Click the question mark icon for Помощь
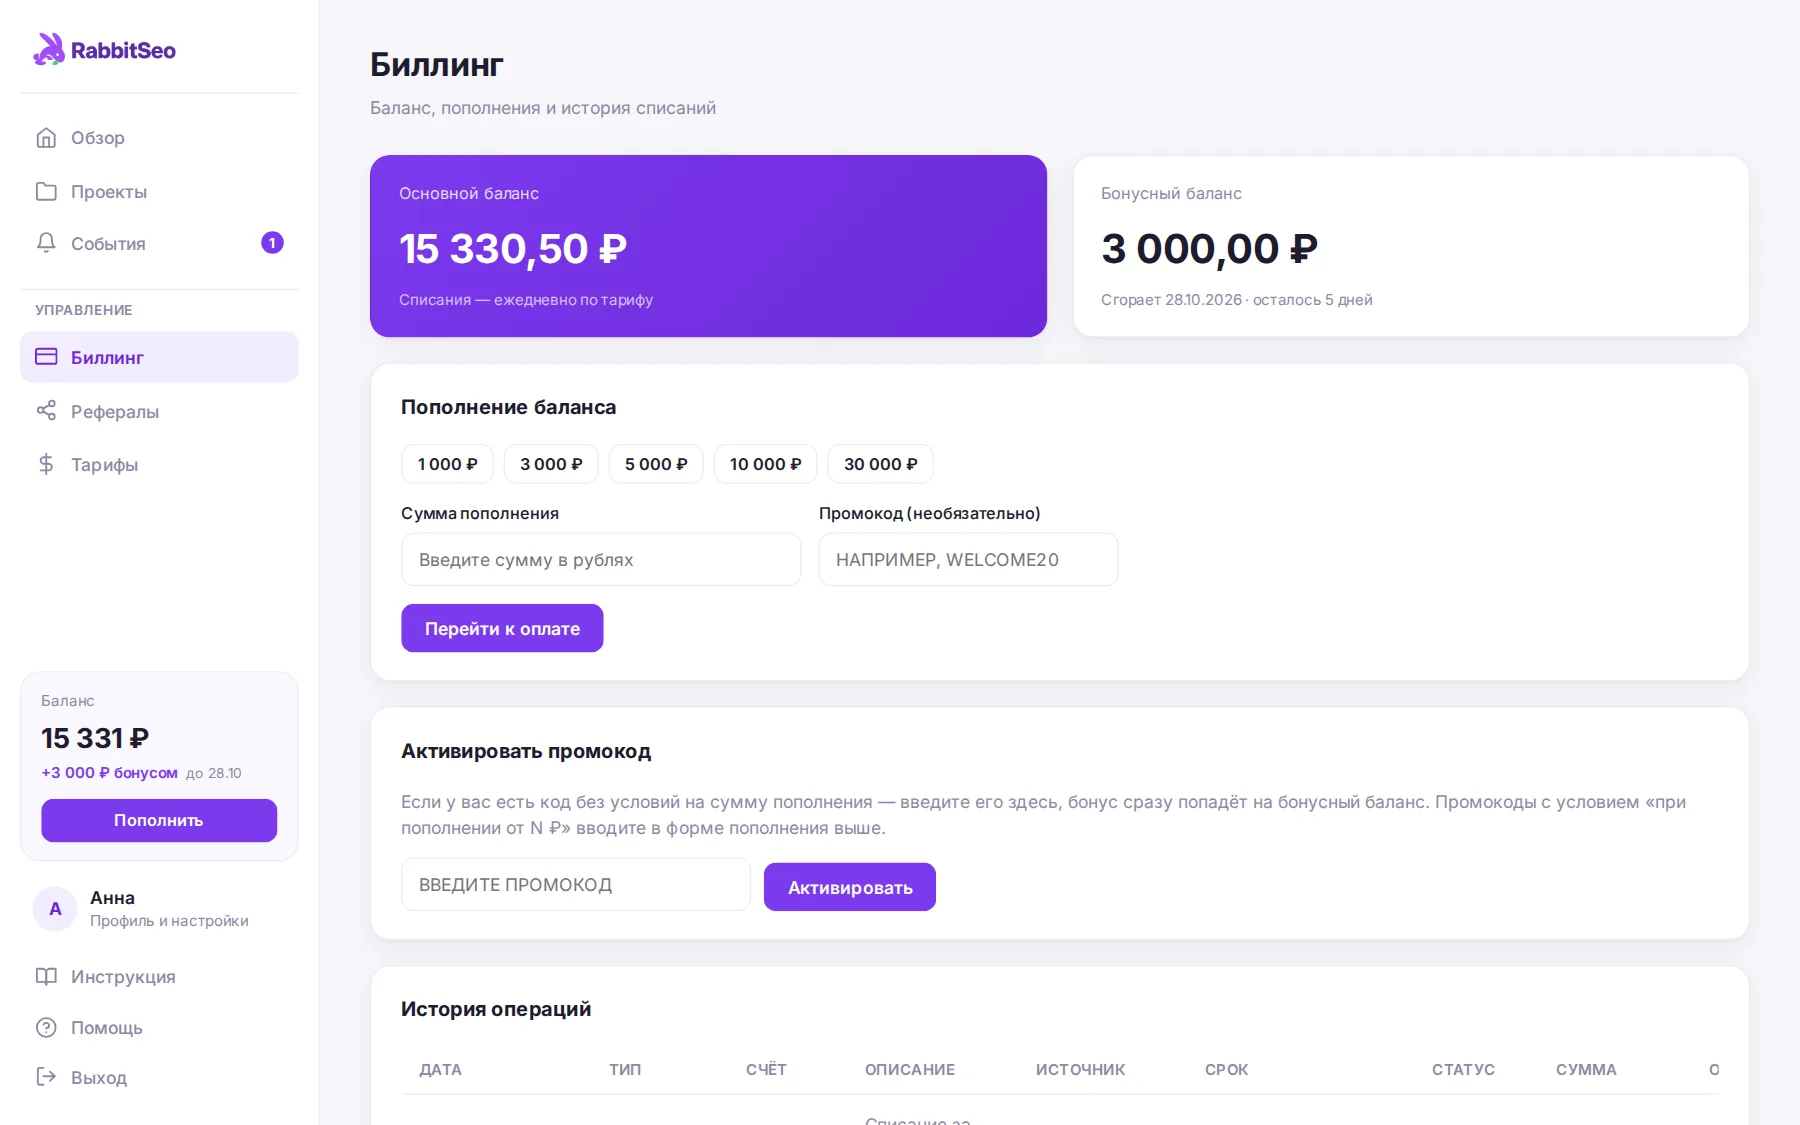The height and width of the screenshot is (1125, 1800). pos(46,1027)
